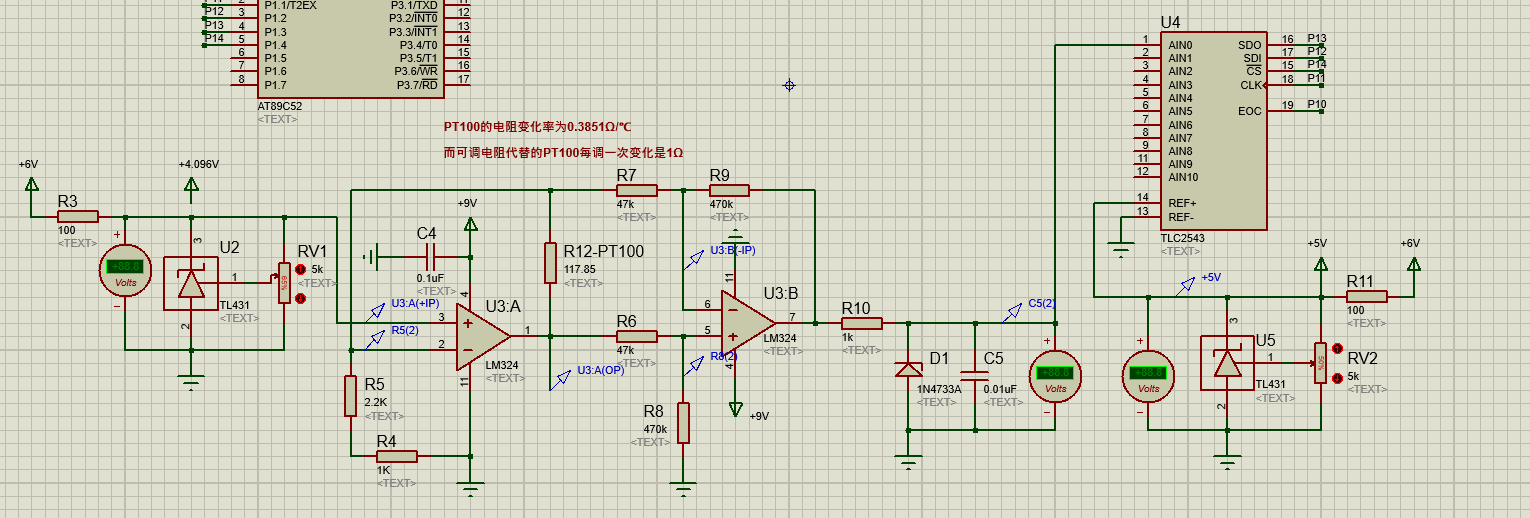Click the ground symbol below U5
This screenshot has height=518, width=1530.
point(1227,462)
